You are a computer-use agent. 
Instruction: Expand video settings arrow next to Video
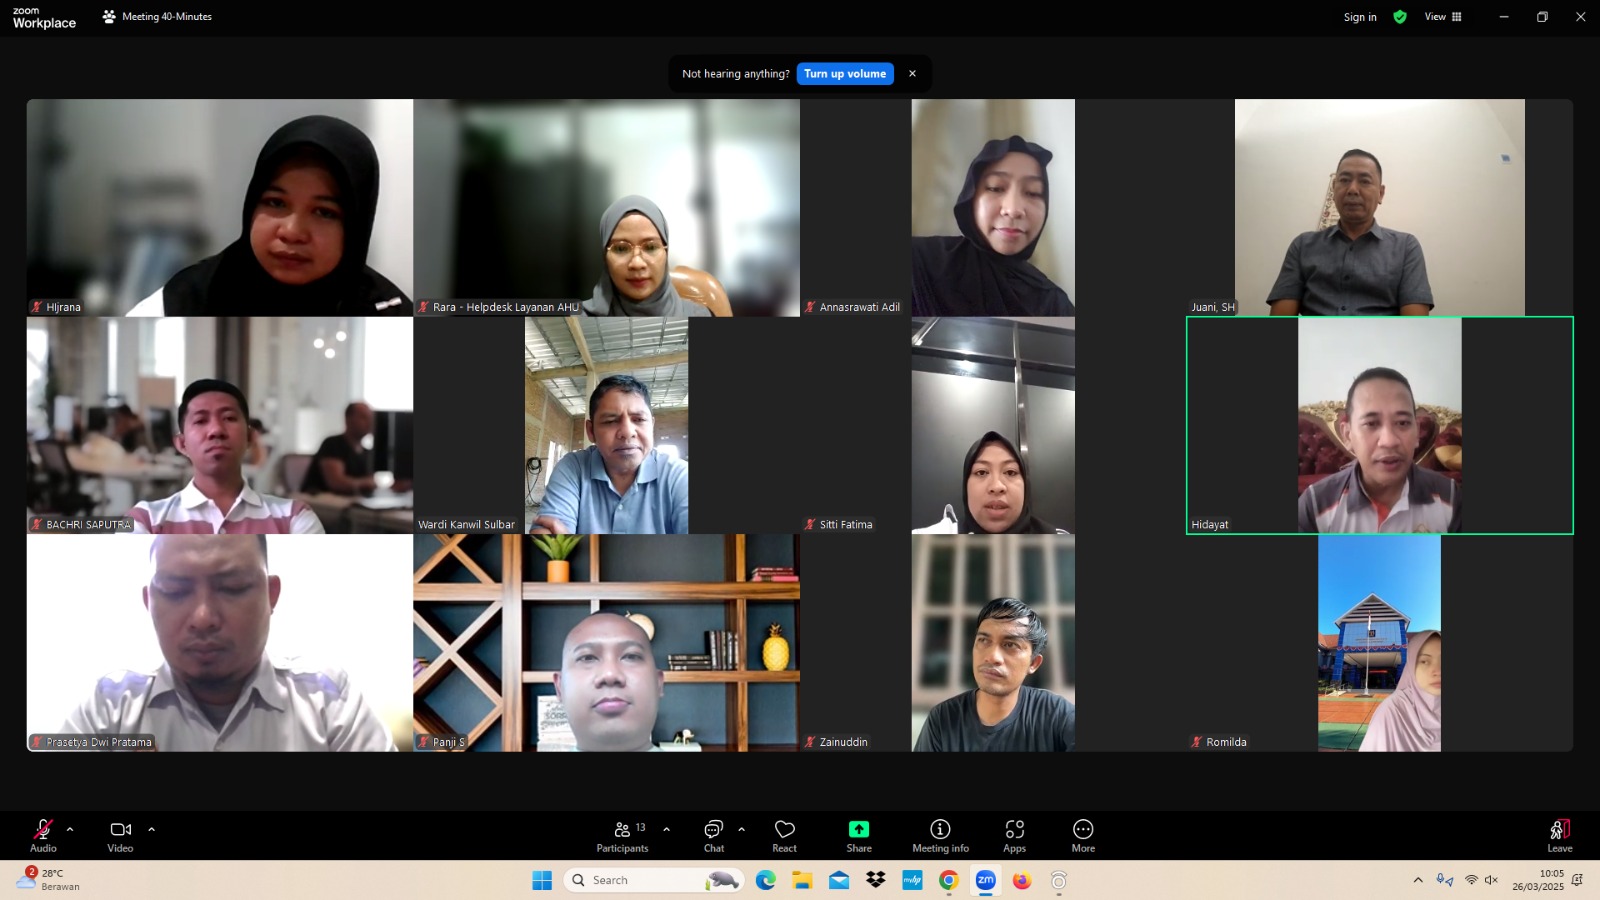[x=152, y=829]
